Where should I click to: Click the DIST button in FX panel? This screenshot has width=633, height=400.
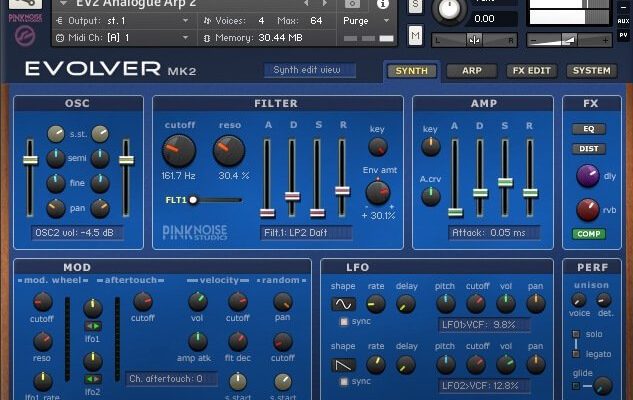(x=588, y=149)
